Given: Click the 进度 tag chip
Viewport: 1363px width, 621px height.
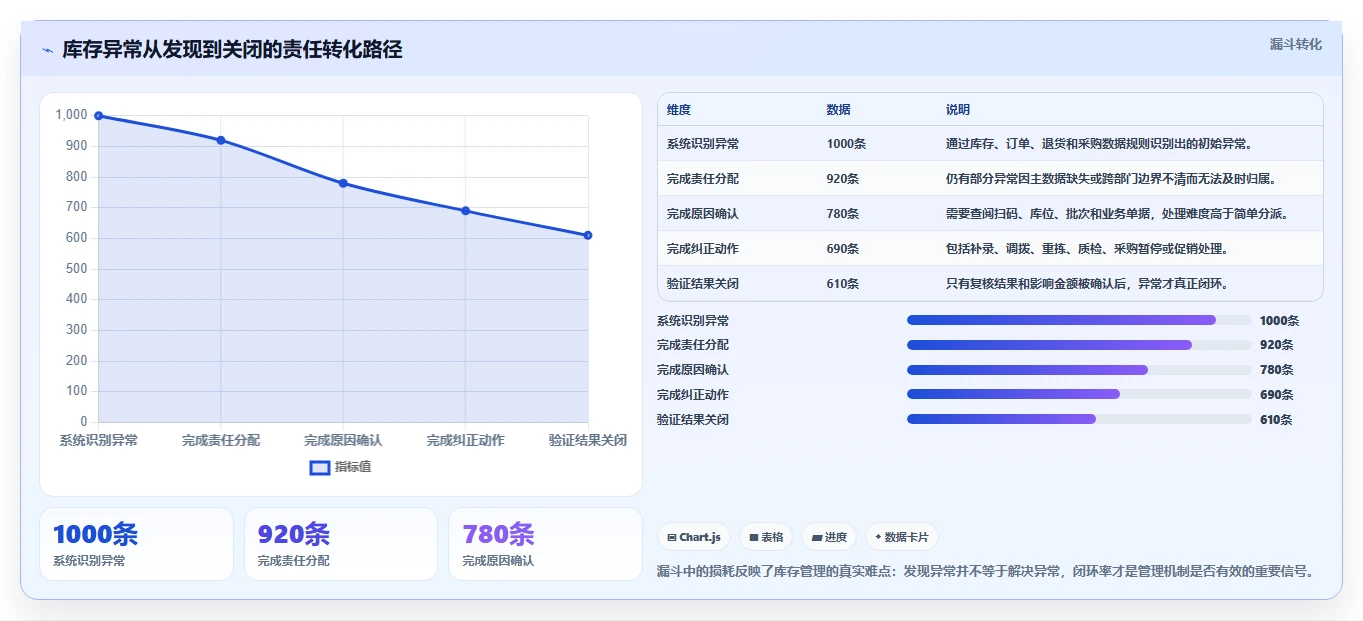Looking at the screenshot, I should pos(829,537).
